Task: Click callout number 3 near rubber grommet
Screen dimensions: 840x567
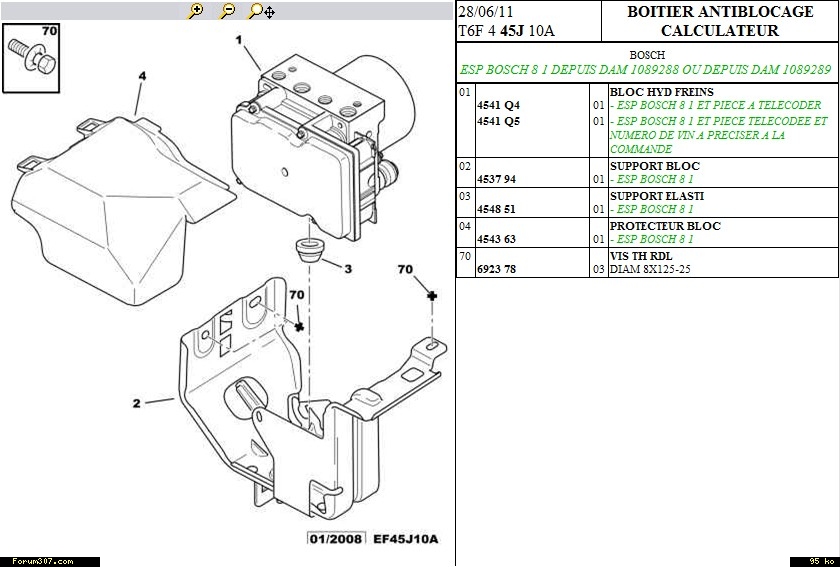Action: [347, 269]
